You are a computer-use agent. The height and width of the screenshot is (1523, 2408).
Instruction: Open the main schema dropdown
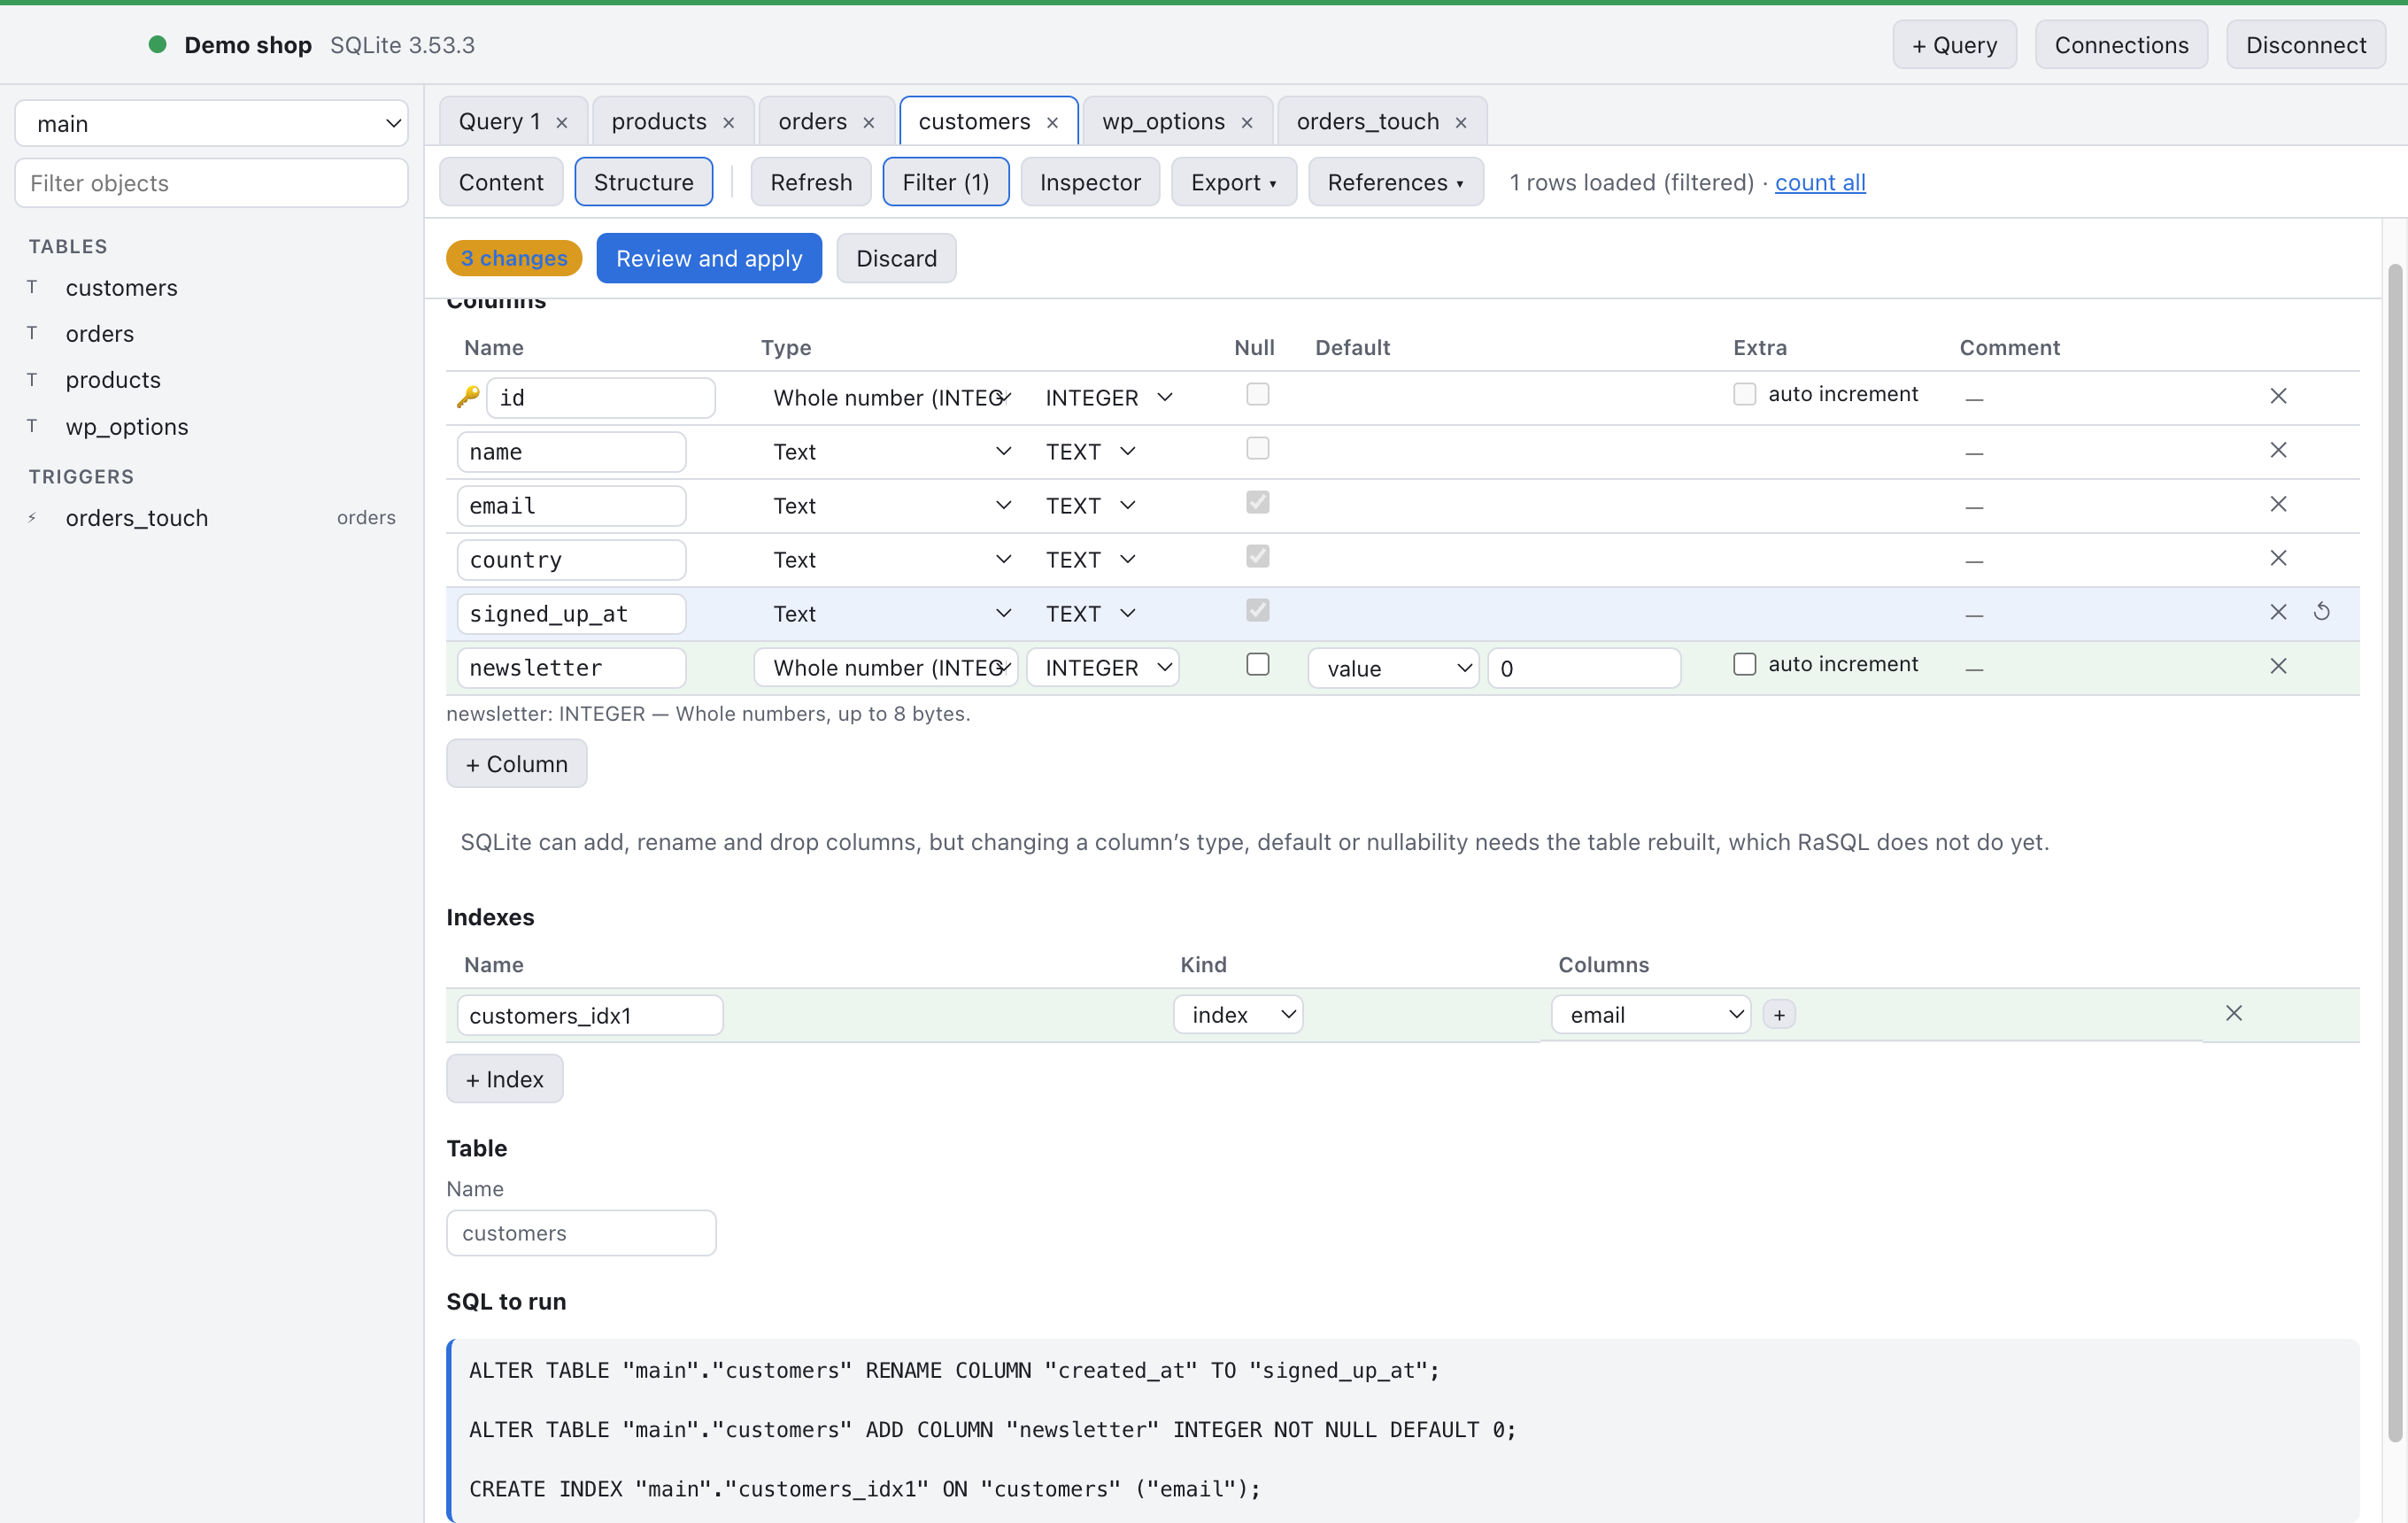tap(211, 123)
